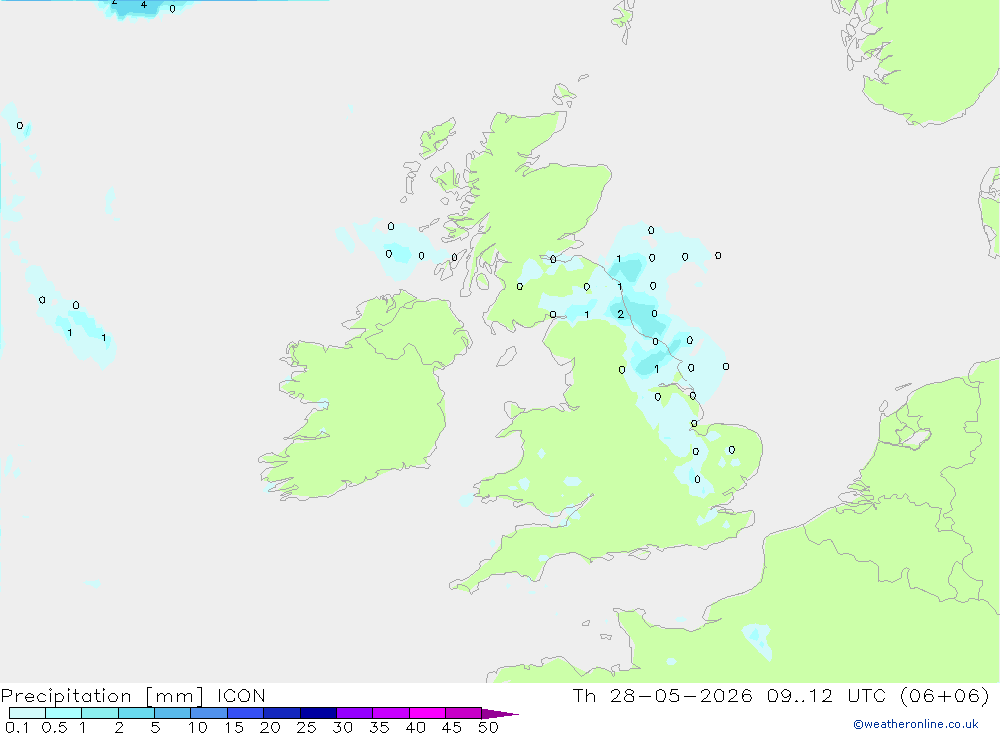Image resolution: width=1000 pixels, height=733 pixels.
Task: Open the weatheronline.co.uk copyright link
Action: click(x=915, y=724)
